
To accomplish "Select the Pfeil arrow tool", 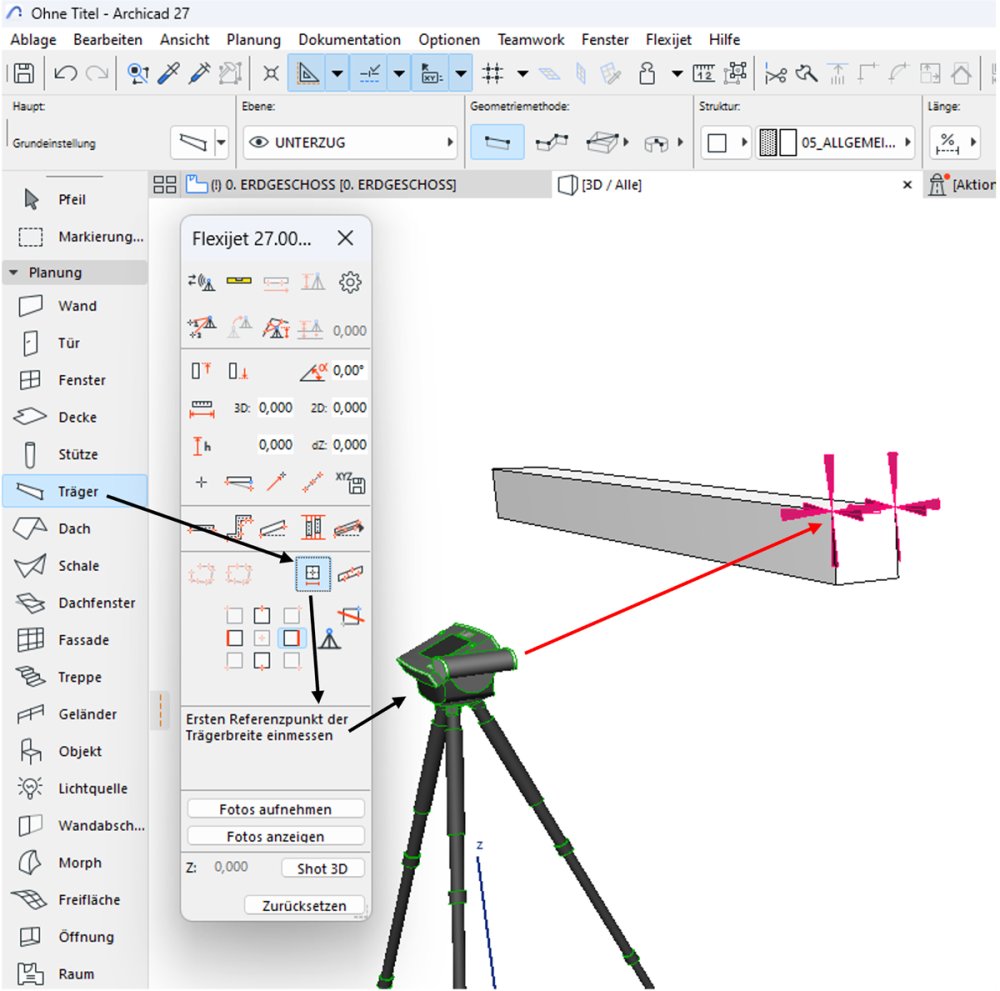I will (x=75, y=200).
